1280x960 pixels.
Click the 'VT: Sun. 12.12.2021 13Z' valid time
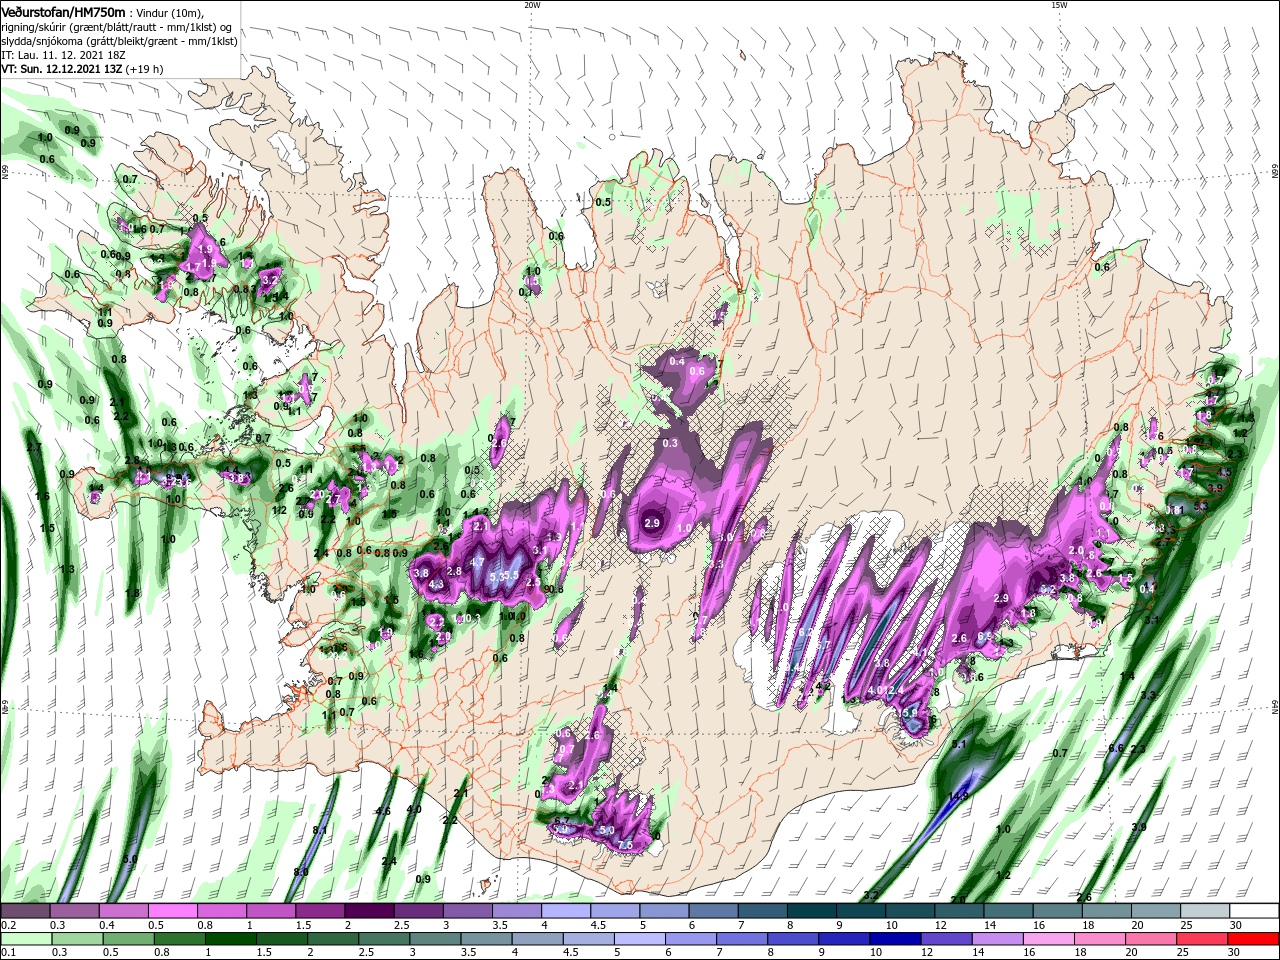tap(62, 70)
